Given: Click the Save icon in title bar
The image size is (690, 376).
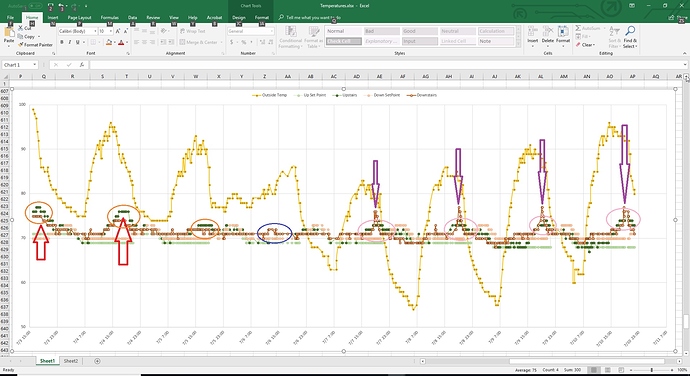Looking at the screenshot, I should [x=51, y=6].
